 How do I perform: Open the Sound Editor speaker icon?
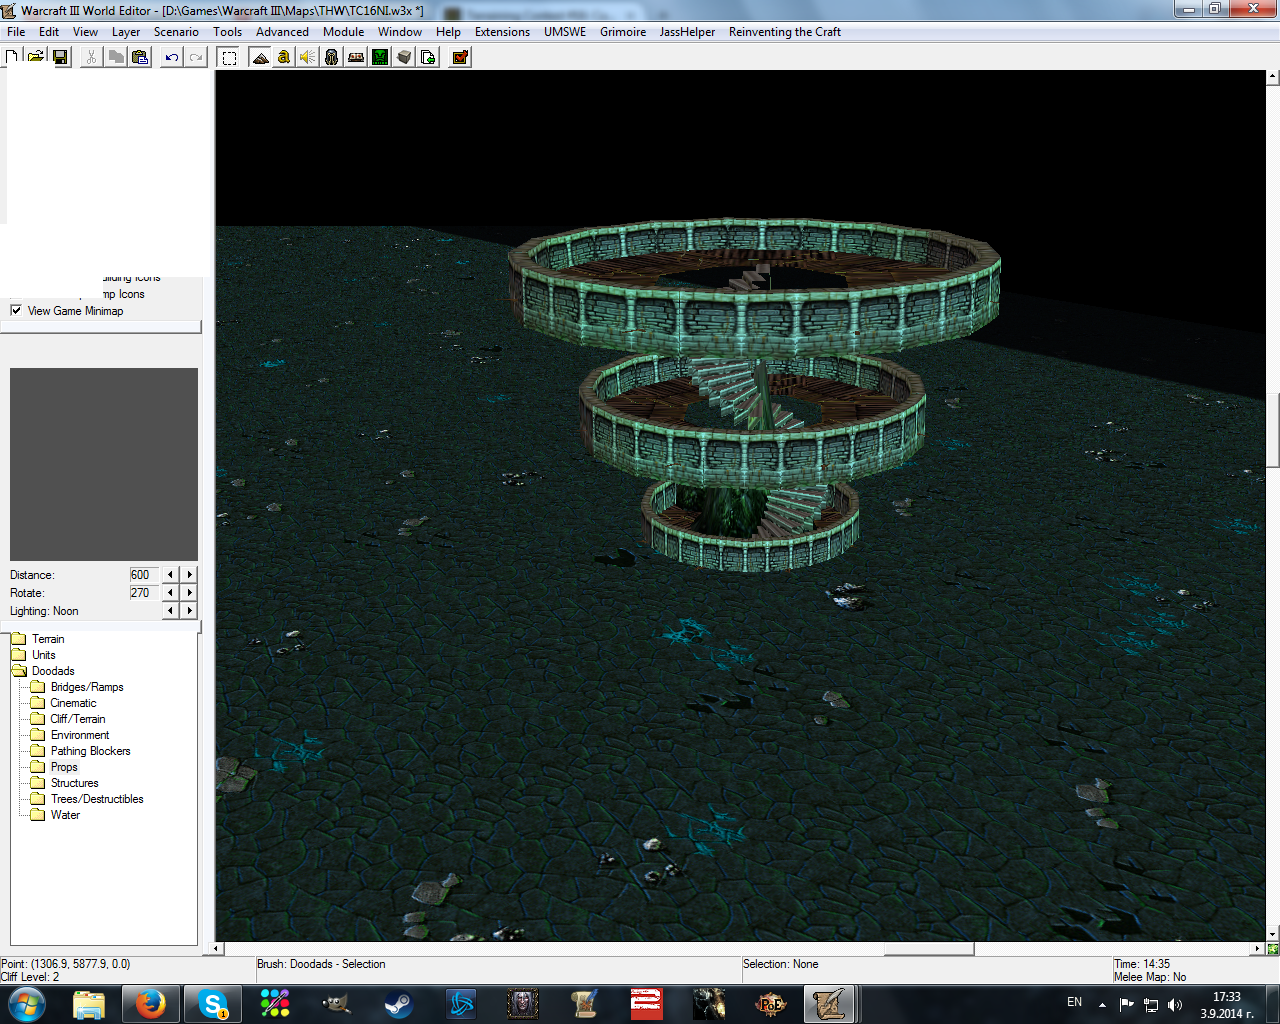(308, 57)
